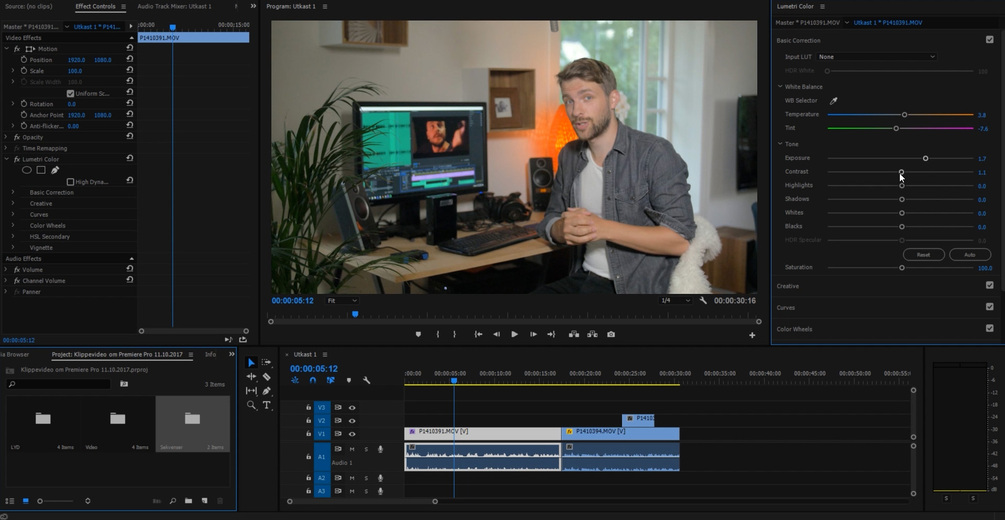Click the Reset button in Tone section
The image size is (1005, 520).
tap(924, 255)
